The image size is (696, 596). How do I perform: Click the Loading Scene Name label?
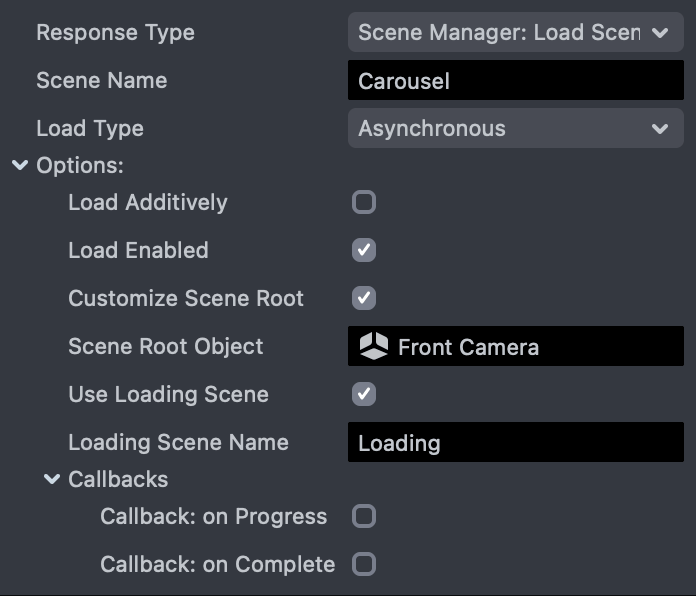pyautogui.click(x=178, y=442)
